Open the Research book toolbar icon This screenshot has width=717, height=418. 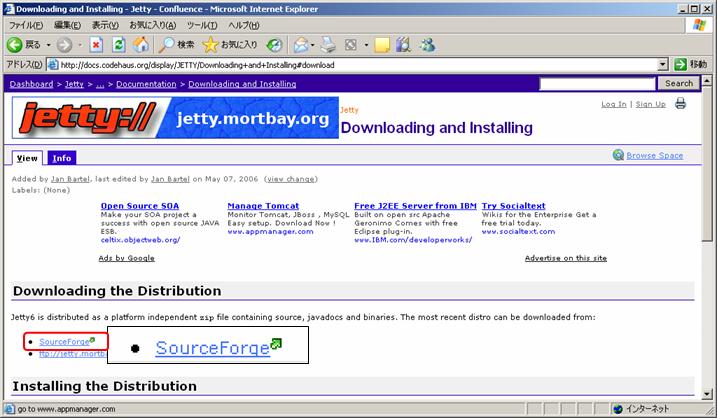(x=404, y=45)
